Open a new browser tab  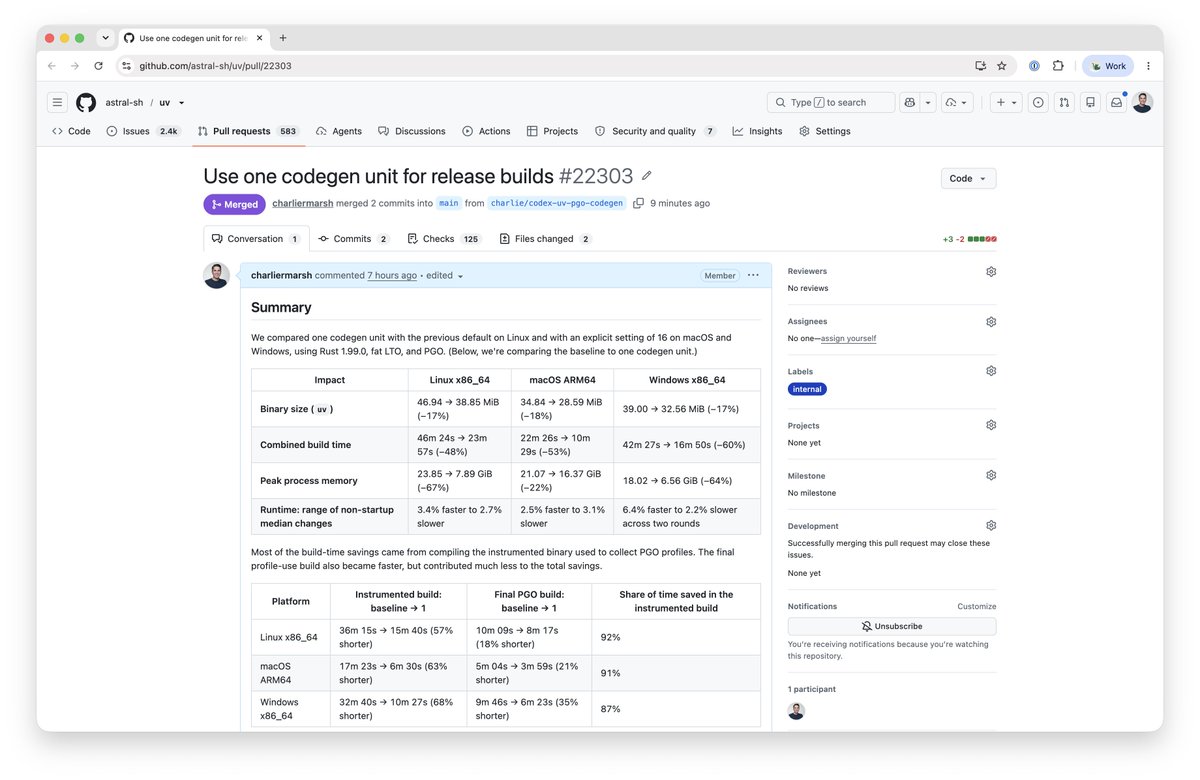tap(283, 38)
